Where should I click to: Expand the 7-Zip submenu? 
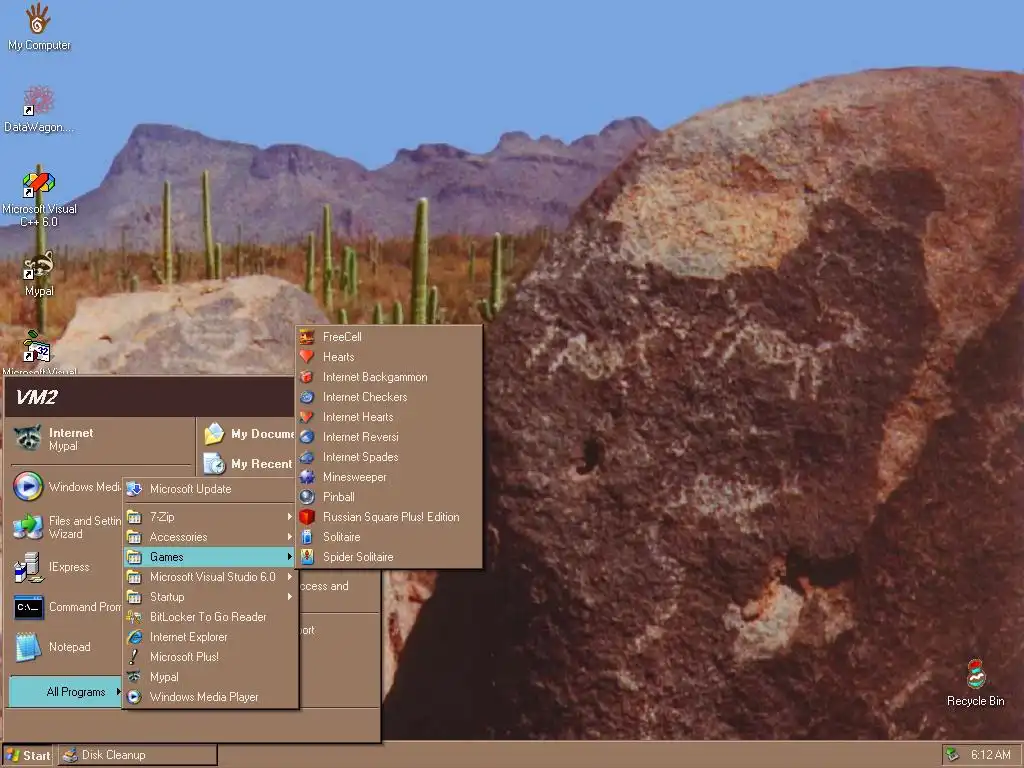pyautogui.click(x=210, y=517)
